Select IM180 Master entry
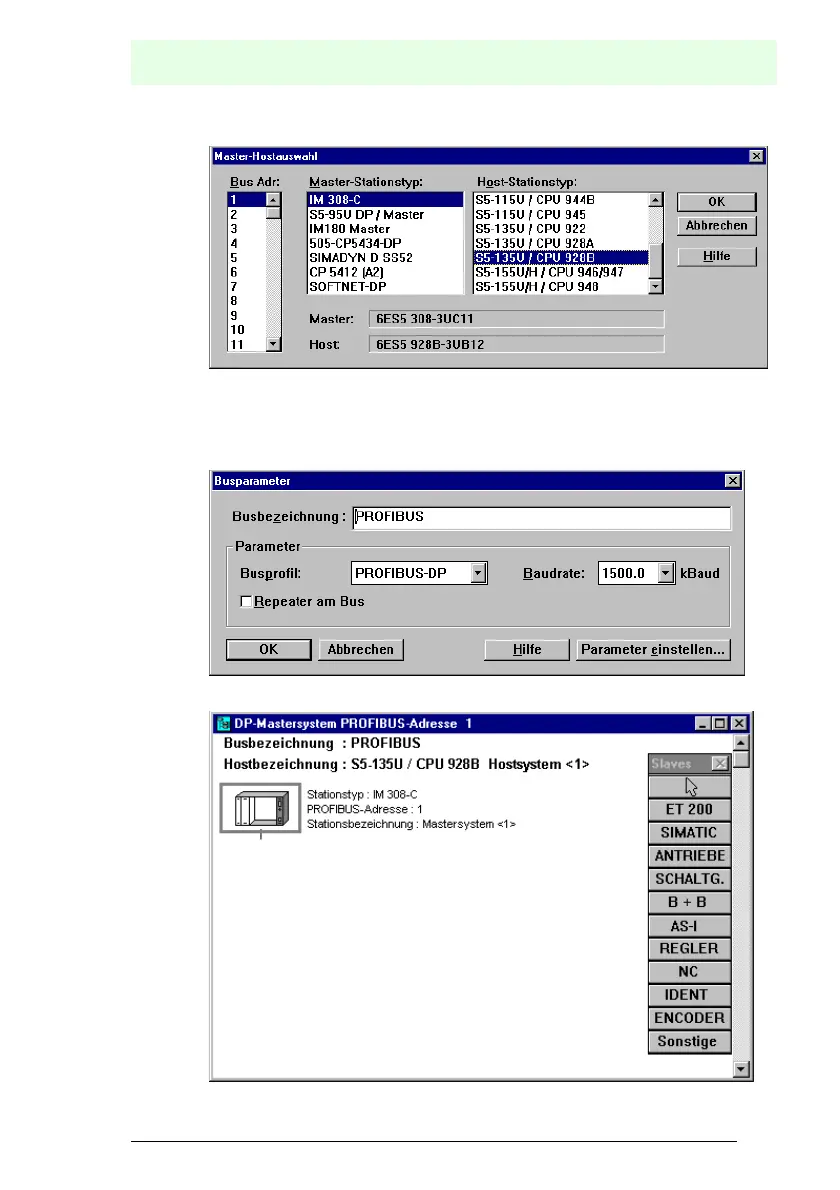Viewport: 840px width, 1190px height. point(385,229)
